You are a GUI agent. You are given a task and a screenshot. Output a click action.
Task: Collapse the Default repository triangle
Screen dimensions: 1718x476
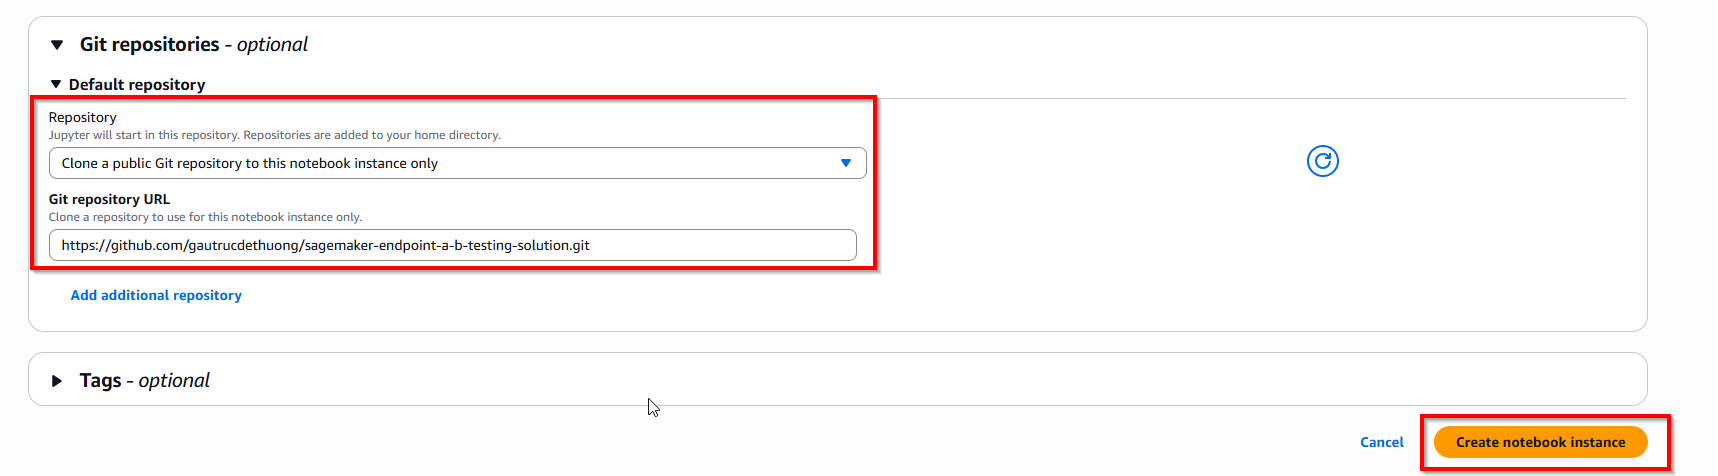(x=56, y=85)
